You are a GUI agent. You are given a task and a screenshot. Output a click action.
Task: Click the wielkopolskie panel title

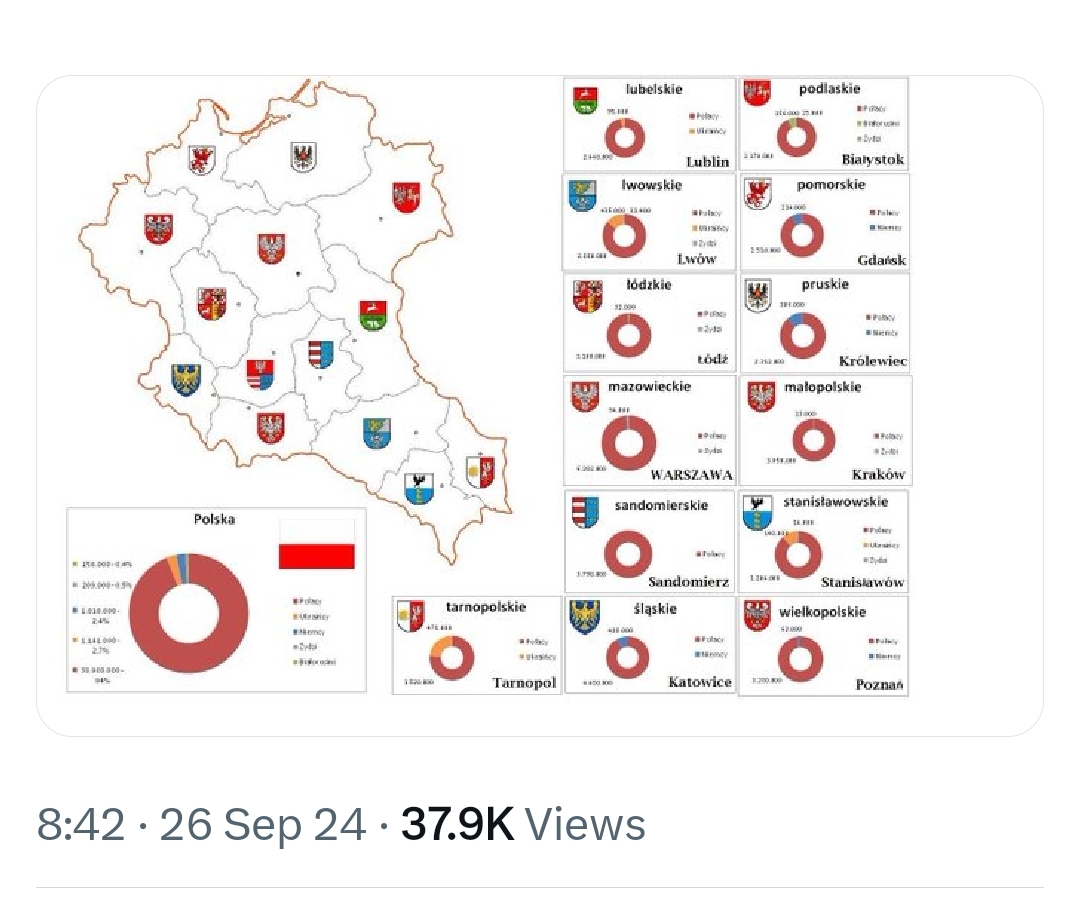(x=822, y=611)
